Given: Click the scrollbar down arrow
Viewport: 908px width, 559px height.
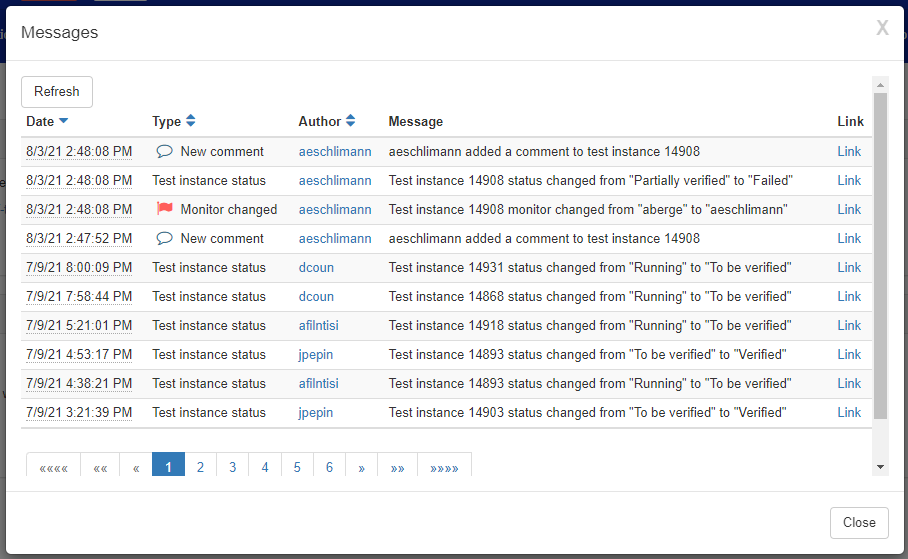Looking at the screenshot, I should point(880,467).
